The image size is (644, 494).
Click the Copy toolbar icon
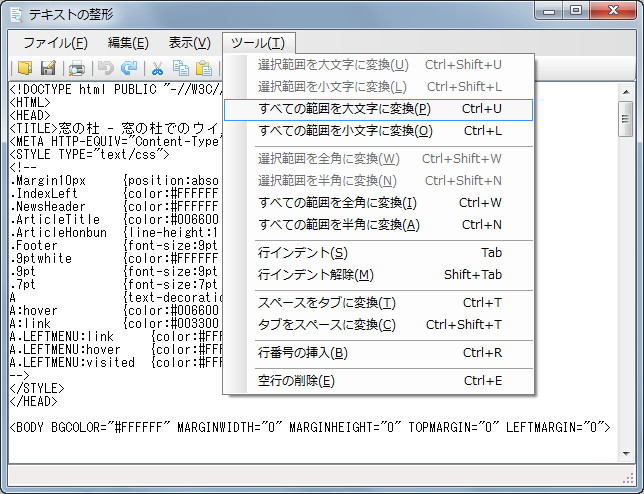pyautogui.click(x=181, y=68)
